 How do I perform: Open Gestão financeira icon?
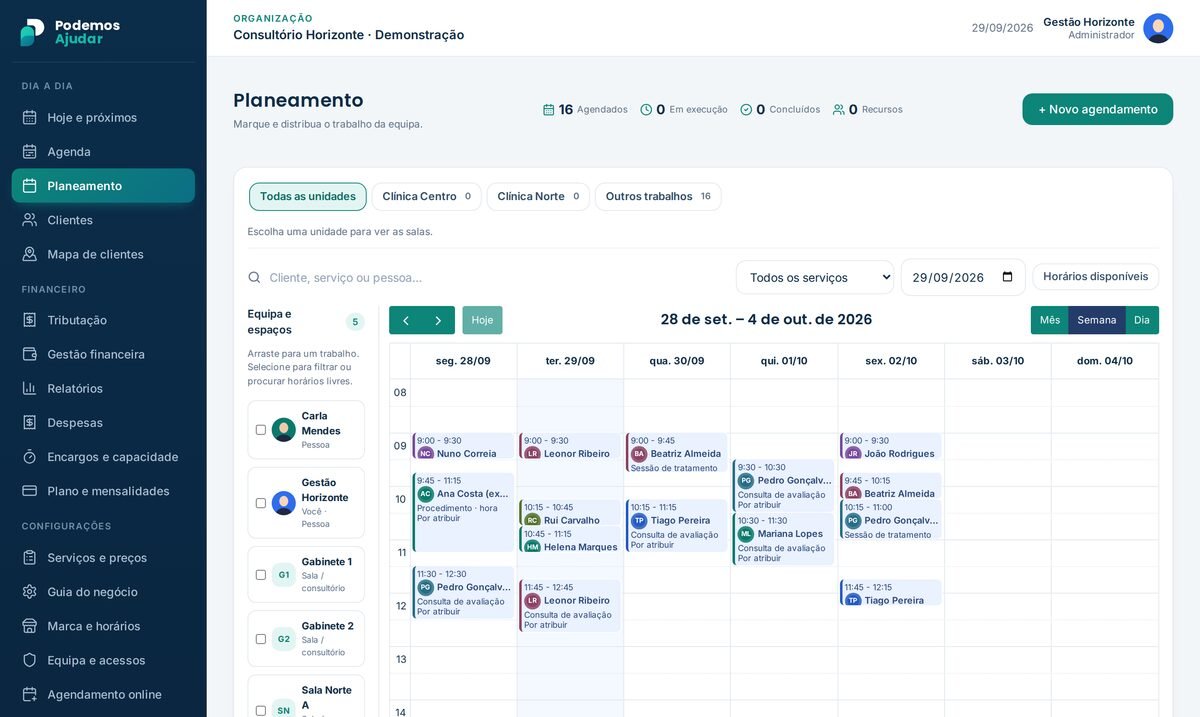point(30,354)
